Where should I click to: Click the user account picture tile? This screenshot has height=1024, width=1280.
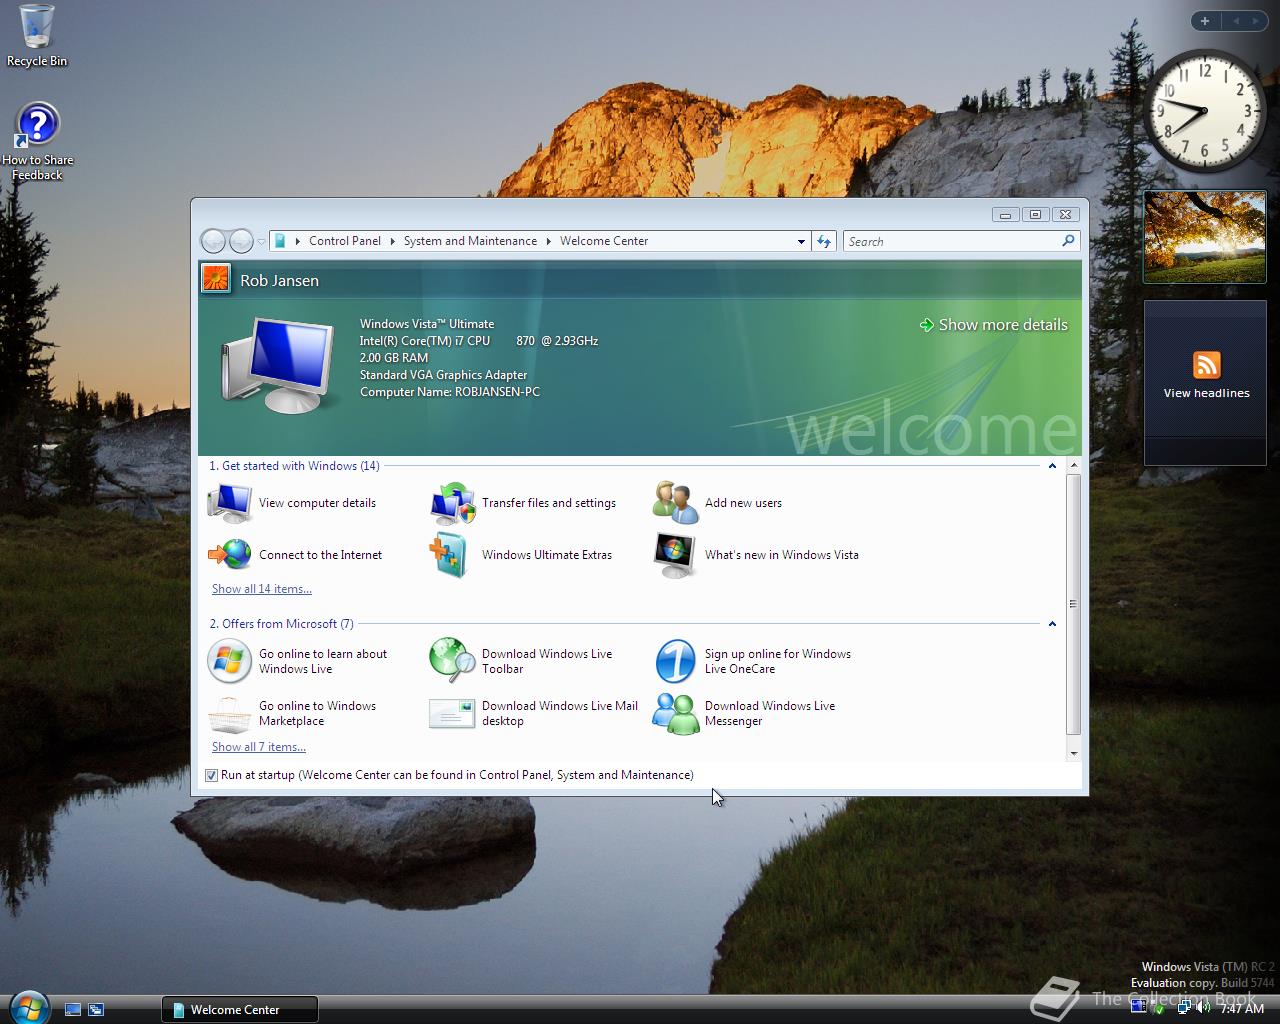coord(216,278)
